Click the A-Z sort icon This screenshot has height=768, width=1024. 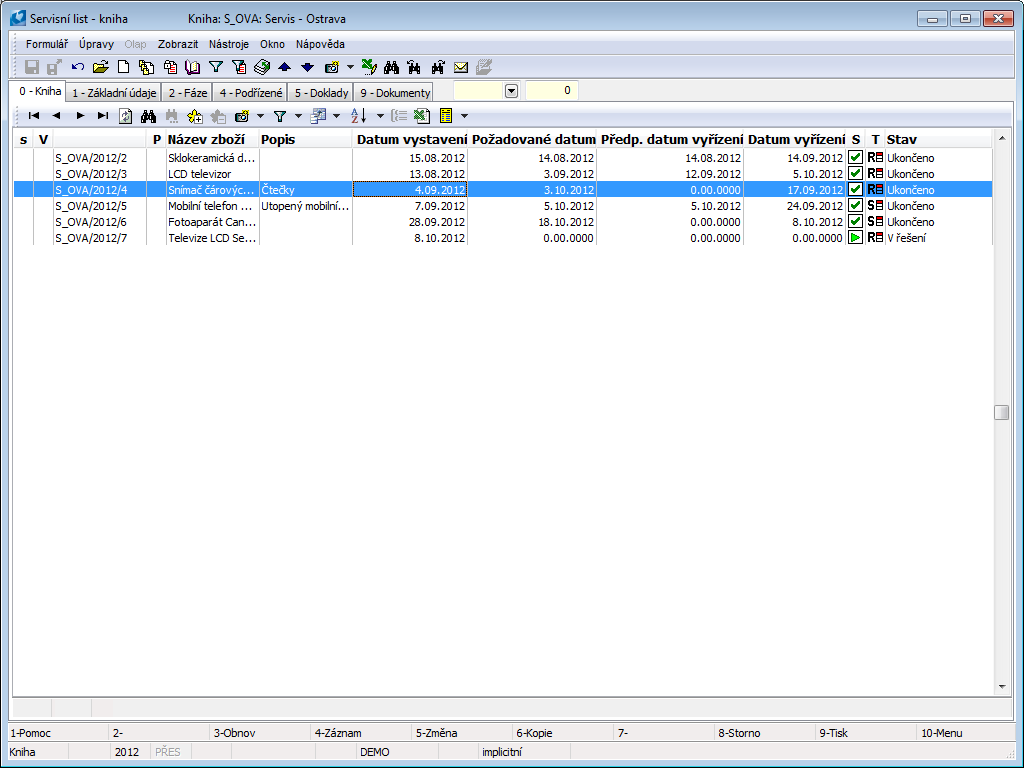(x=359, y=116)
